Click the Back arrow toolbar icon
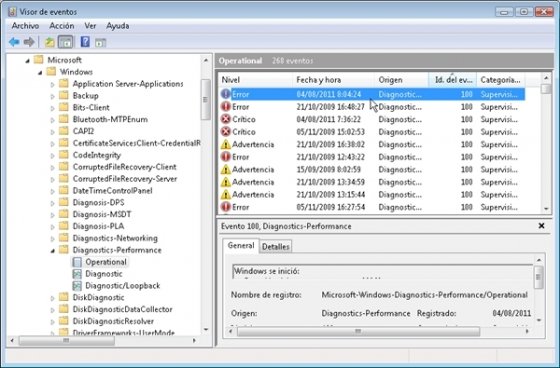 coord(14,42)
